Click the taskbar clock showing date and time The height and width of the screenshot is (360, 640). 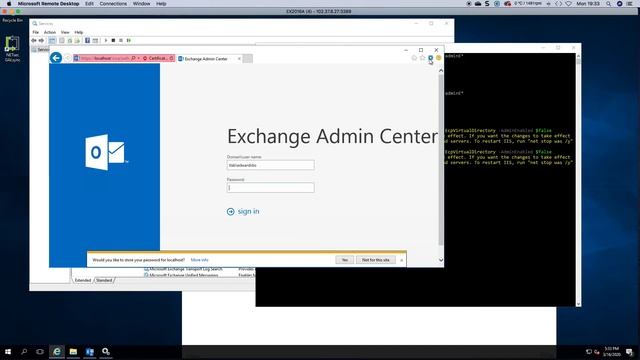[x=611, y=351]
